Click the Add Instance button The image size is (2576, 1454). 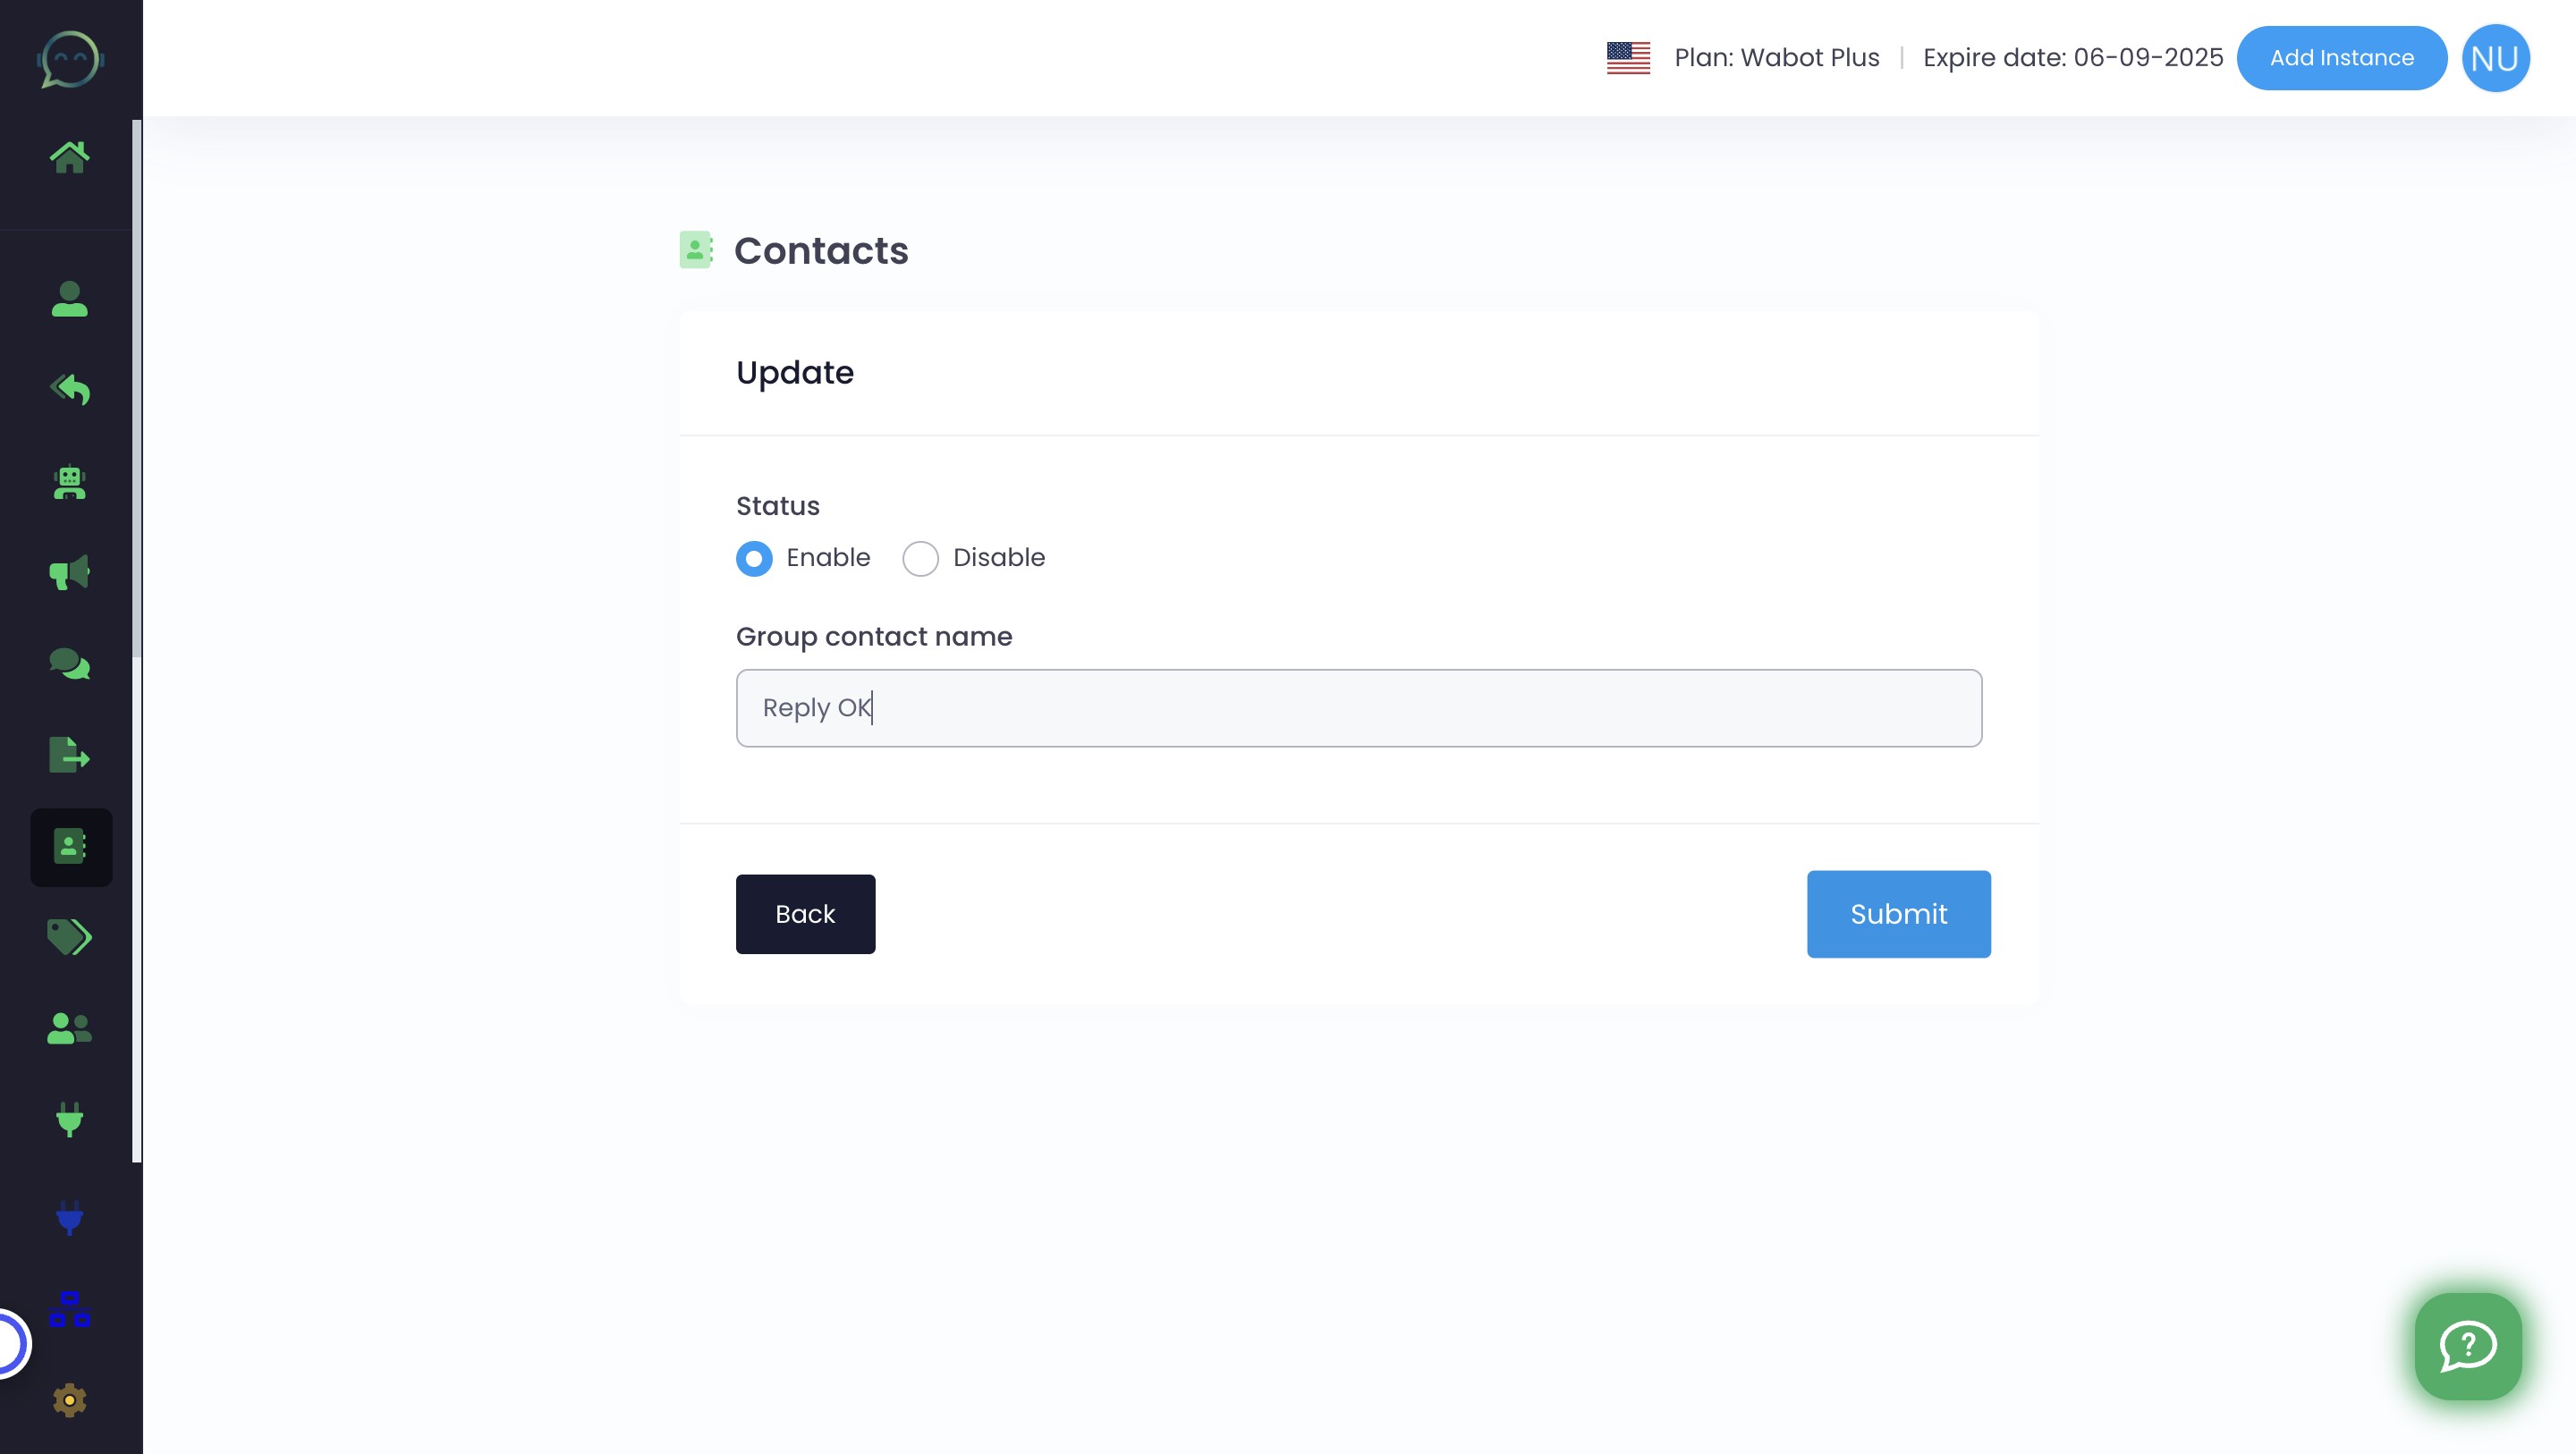[2341, 58]
